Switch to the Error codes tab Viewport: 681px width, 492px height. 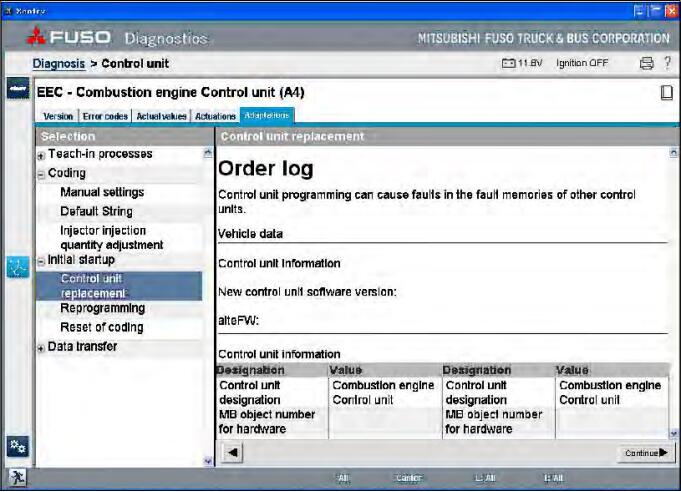105,116
